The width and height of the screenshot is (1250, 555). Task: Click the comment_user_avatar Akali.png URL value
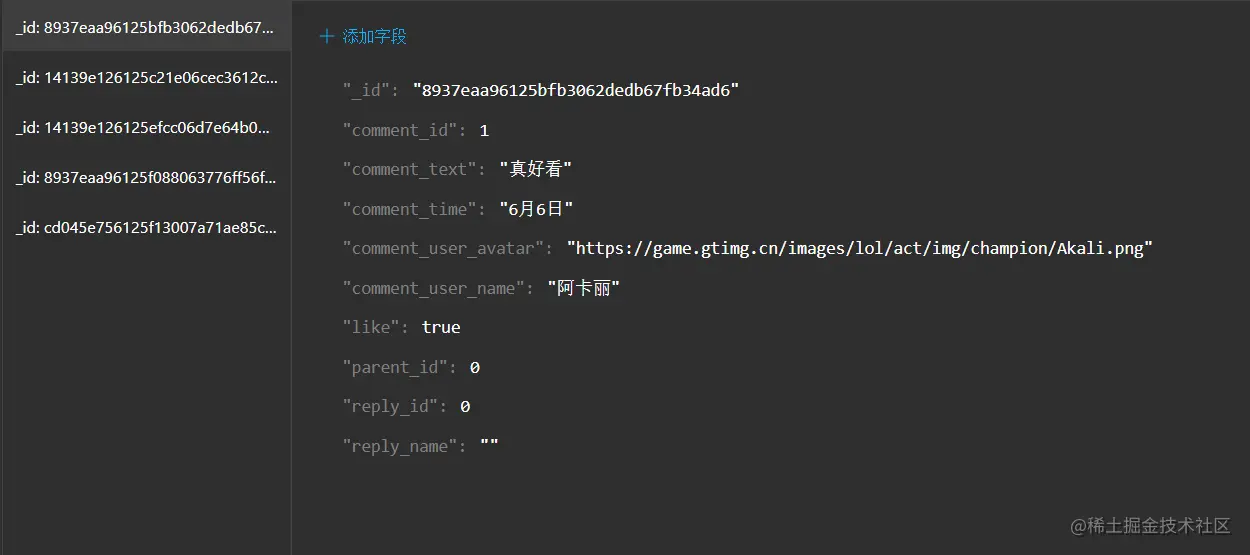pyautogui.click(x=860, y=248)
